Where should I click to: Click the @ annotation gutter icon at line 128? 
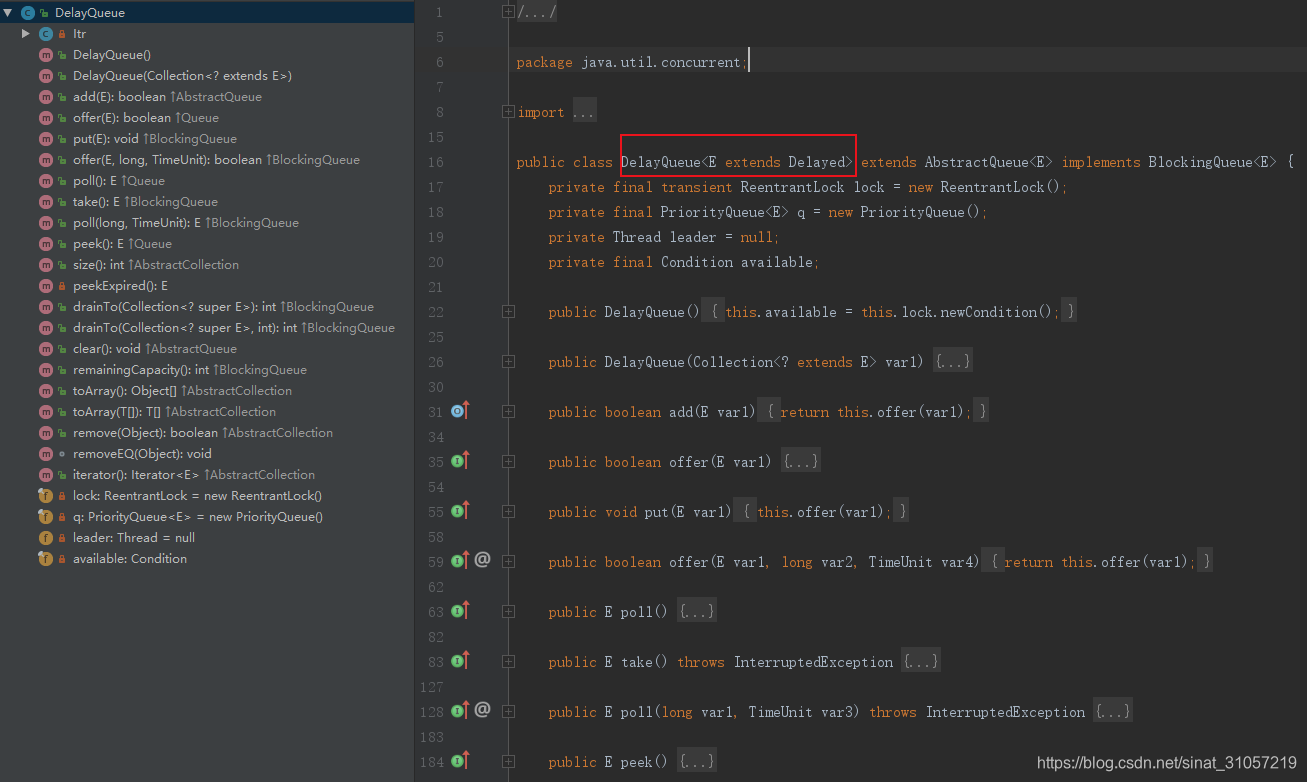(x=482, y=710)
